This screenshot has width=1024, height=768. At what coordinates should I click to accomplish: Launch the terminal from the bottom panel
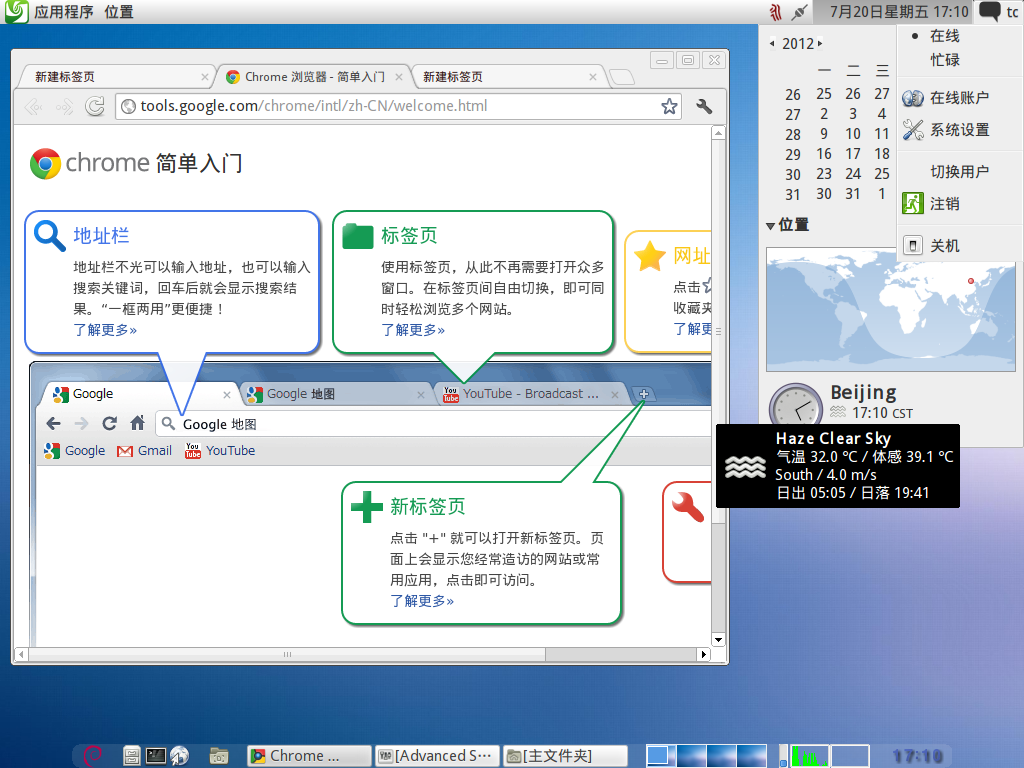[x=155, y=756]
